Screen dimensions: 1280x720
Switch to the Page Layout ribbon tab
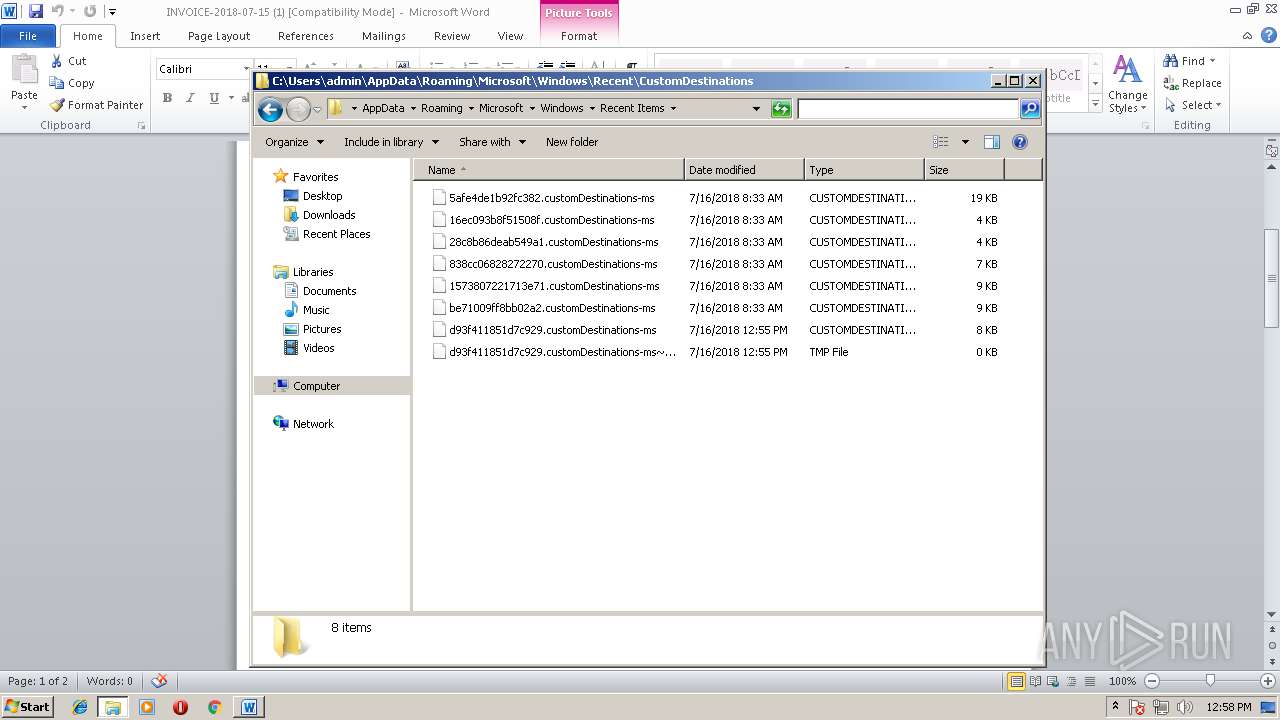(219, 36)
